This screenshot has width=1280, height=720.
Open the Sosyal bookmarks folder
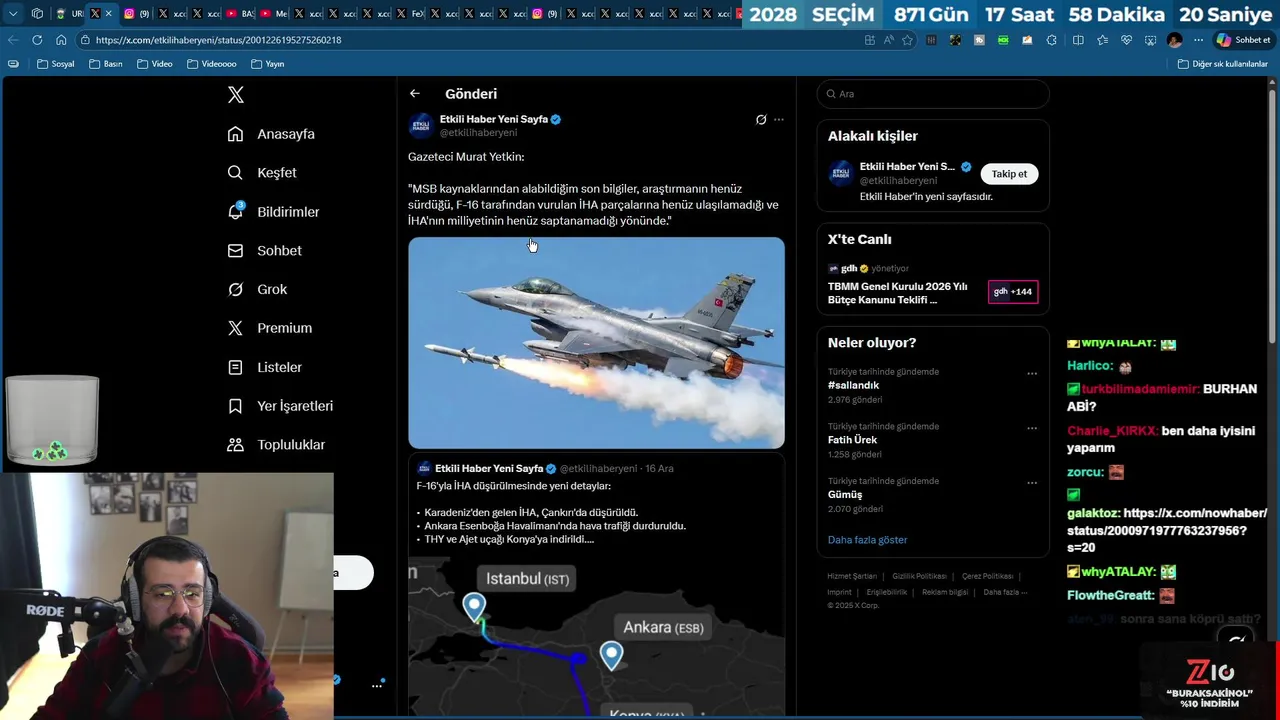[56, 64]
